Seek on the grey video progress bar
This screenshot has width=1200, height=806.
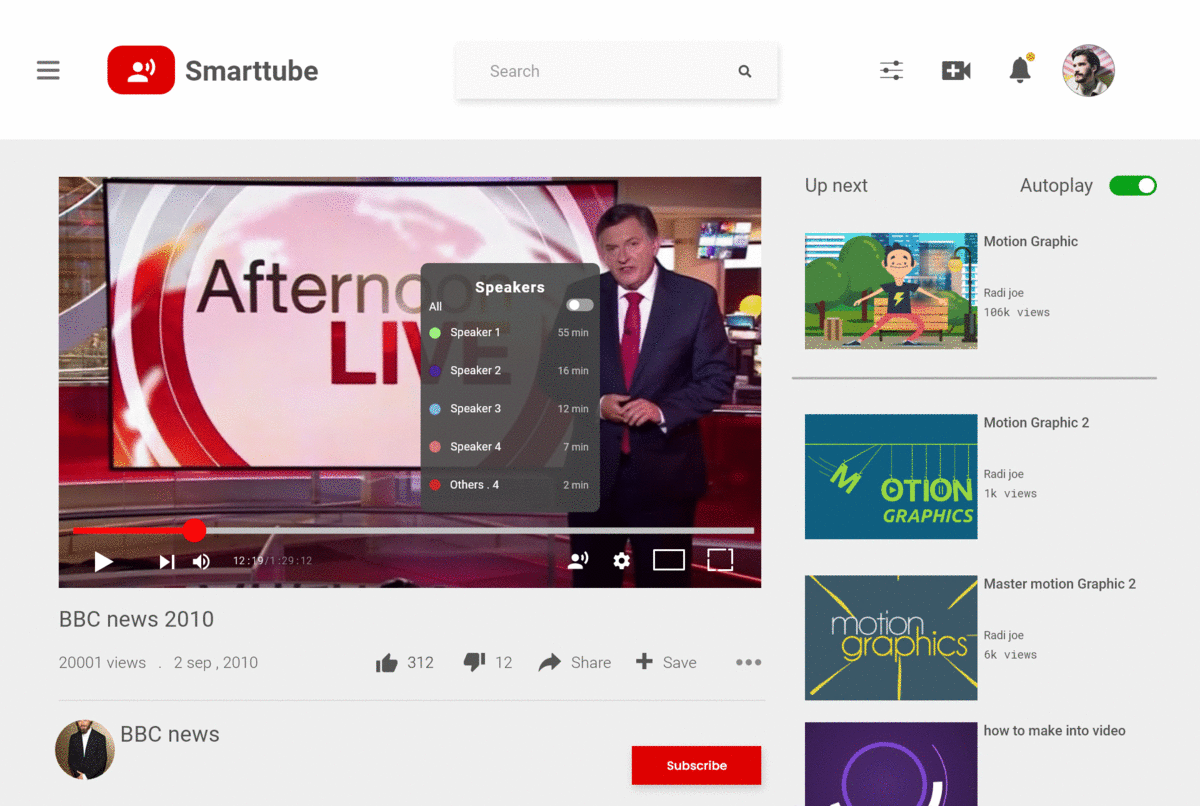click(480, 530)
